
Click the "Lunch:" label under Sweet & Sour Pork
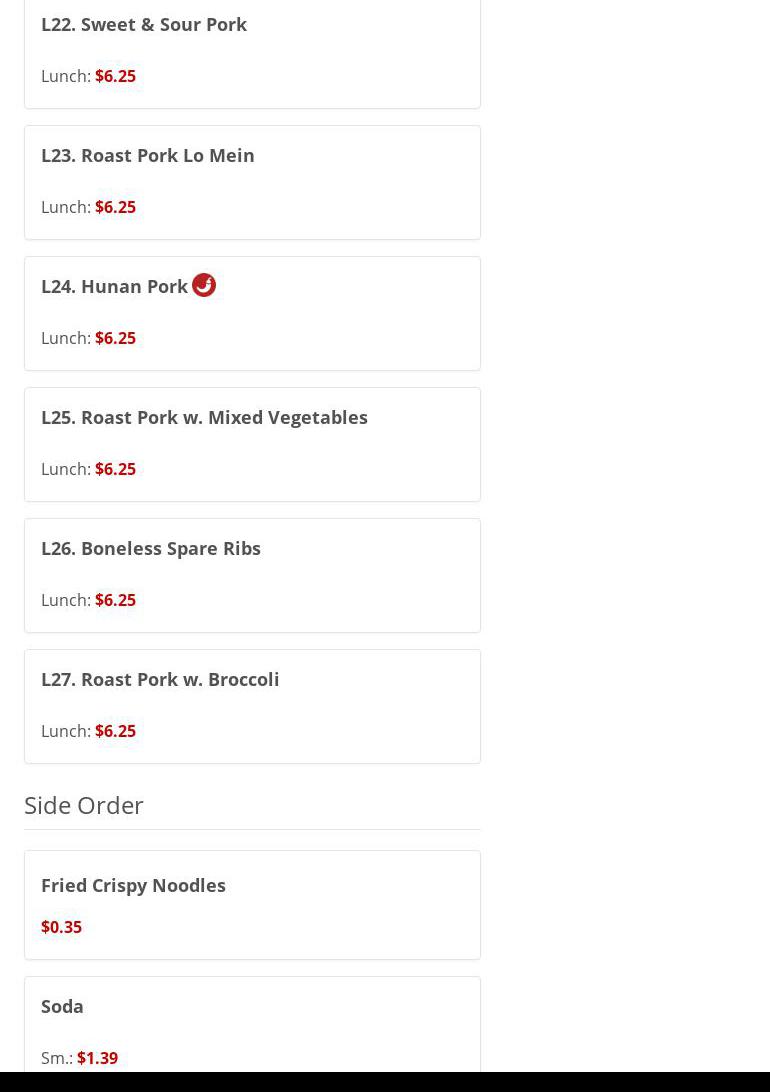[65, 76]
